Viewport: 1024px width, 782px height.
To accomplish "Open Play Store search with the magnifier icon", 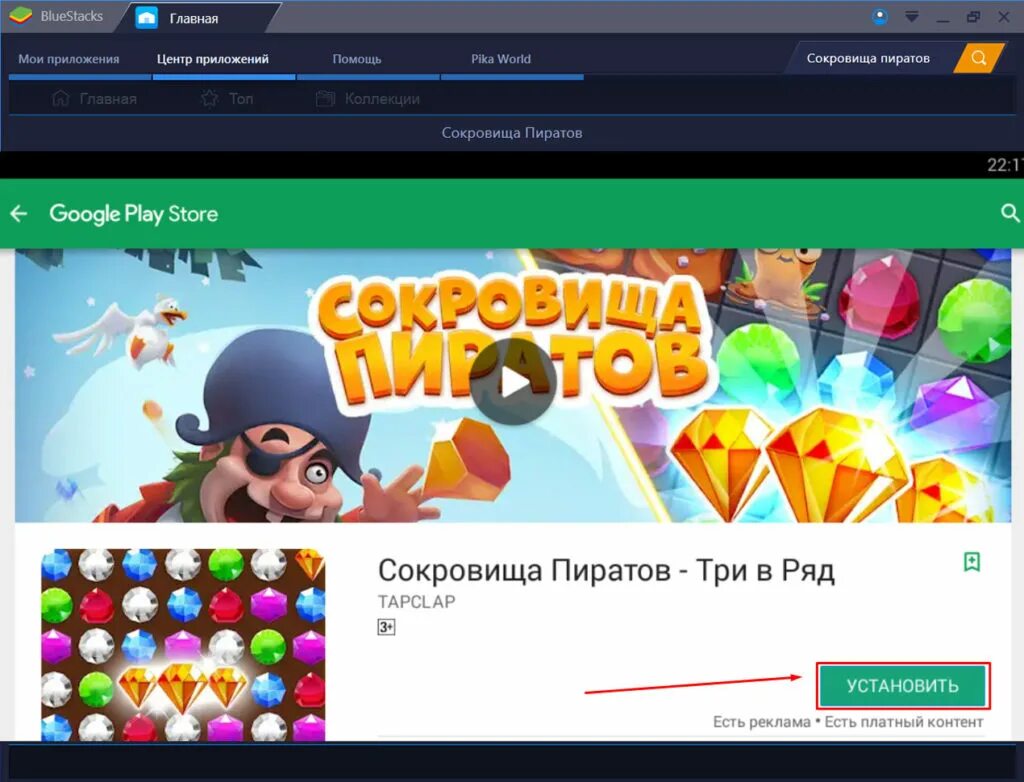I will click(x=1010, y=213).
